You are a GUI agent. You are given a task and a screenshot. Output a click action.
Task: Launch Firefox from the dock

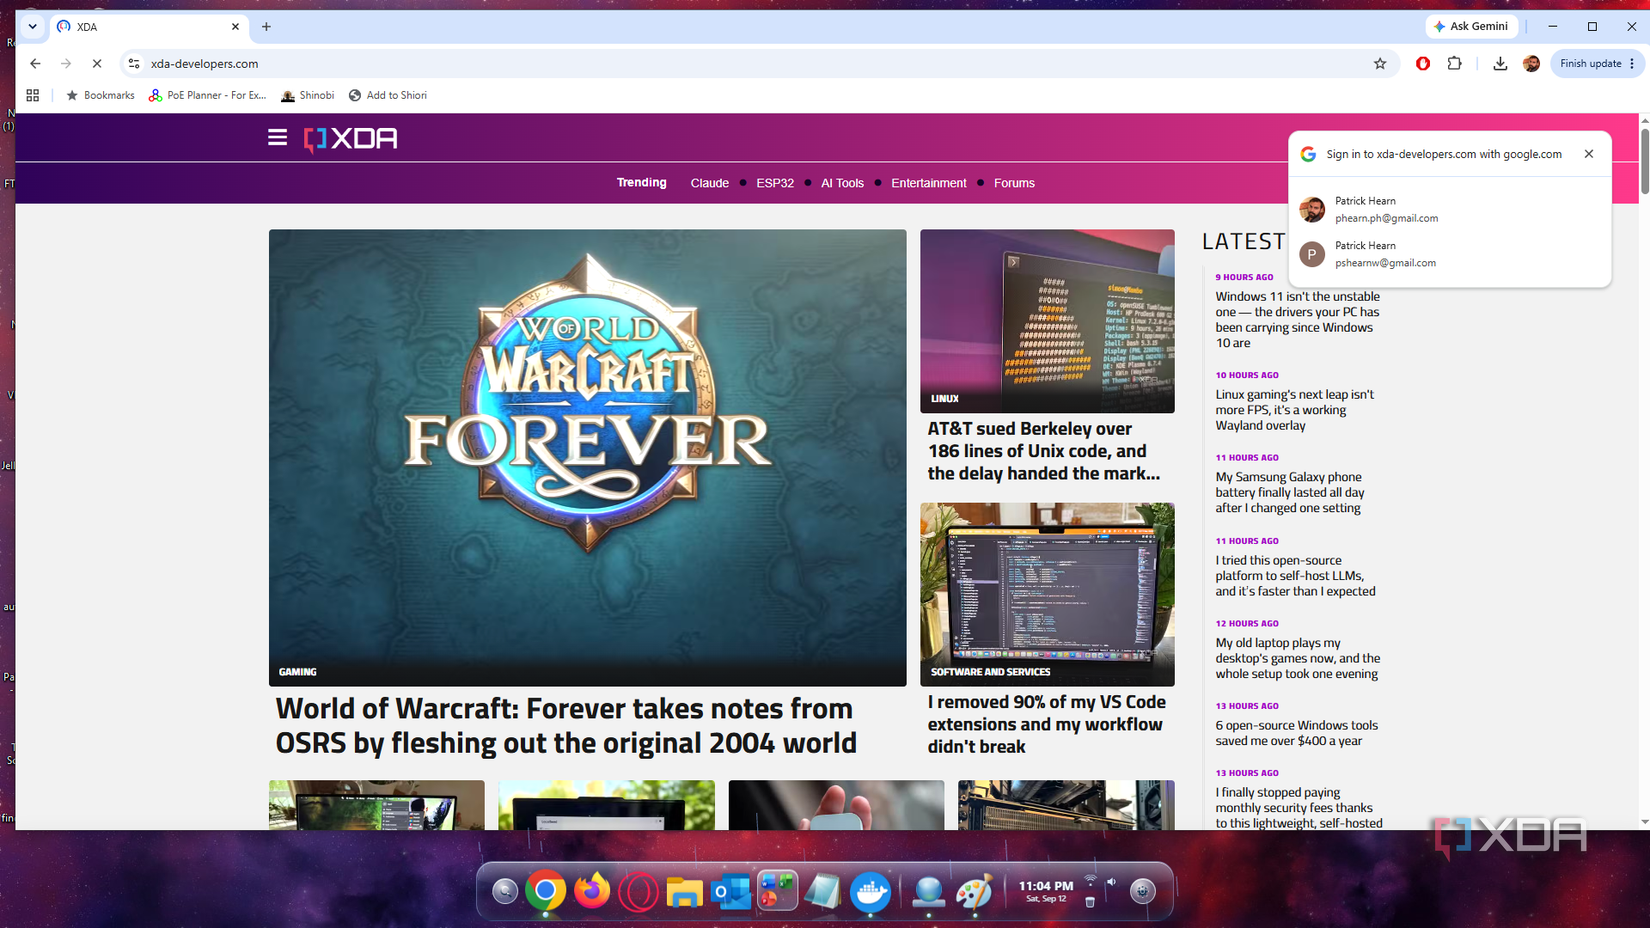click(x=592, y=890)
